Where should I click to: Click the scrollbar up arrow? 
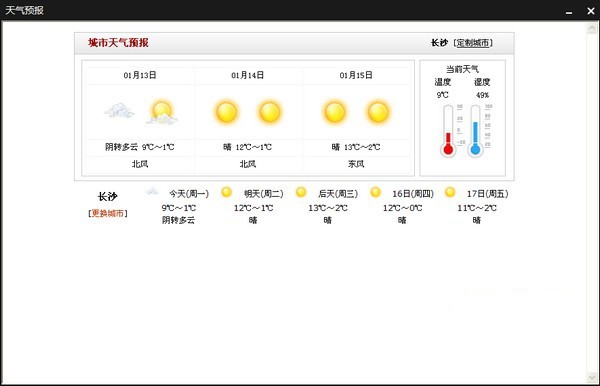tap(592, 28)
